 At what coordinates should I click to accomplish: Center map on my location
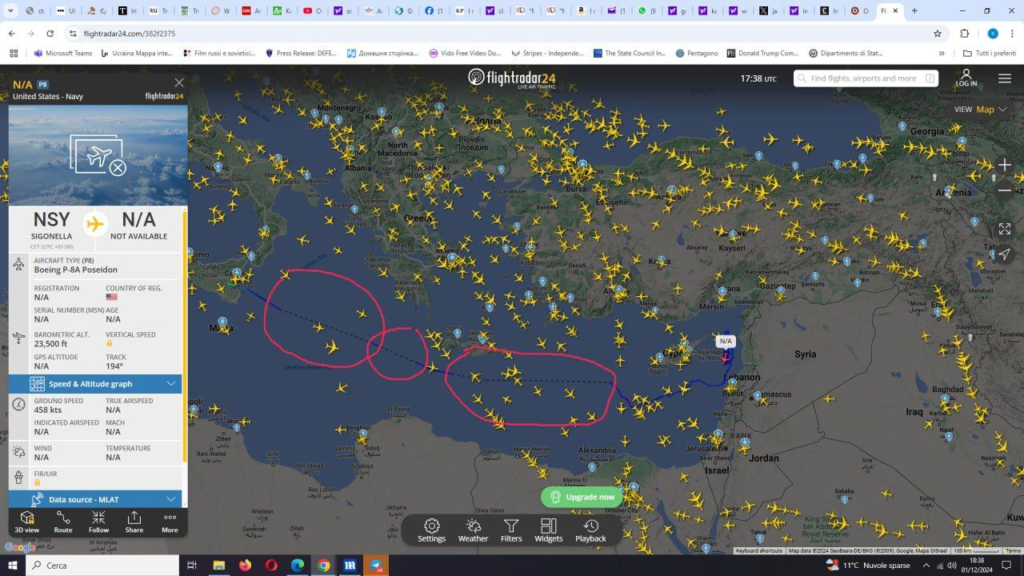[x=1004, y=254]
